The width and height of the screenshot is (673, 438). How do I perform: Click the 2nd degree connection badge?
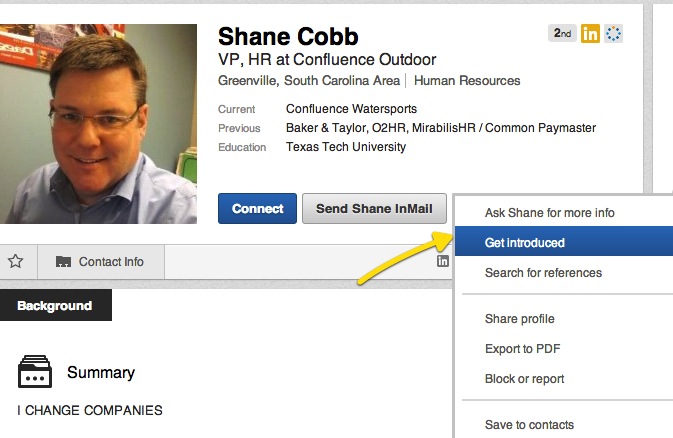point(562,33)
